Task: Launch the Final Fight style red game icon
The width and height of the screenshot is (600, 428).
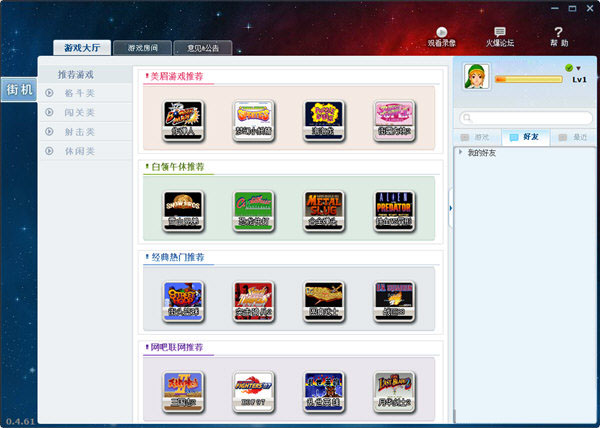Action: 253,301
